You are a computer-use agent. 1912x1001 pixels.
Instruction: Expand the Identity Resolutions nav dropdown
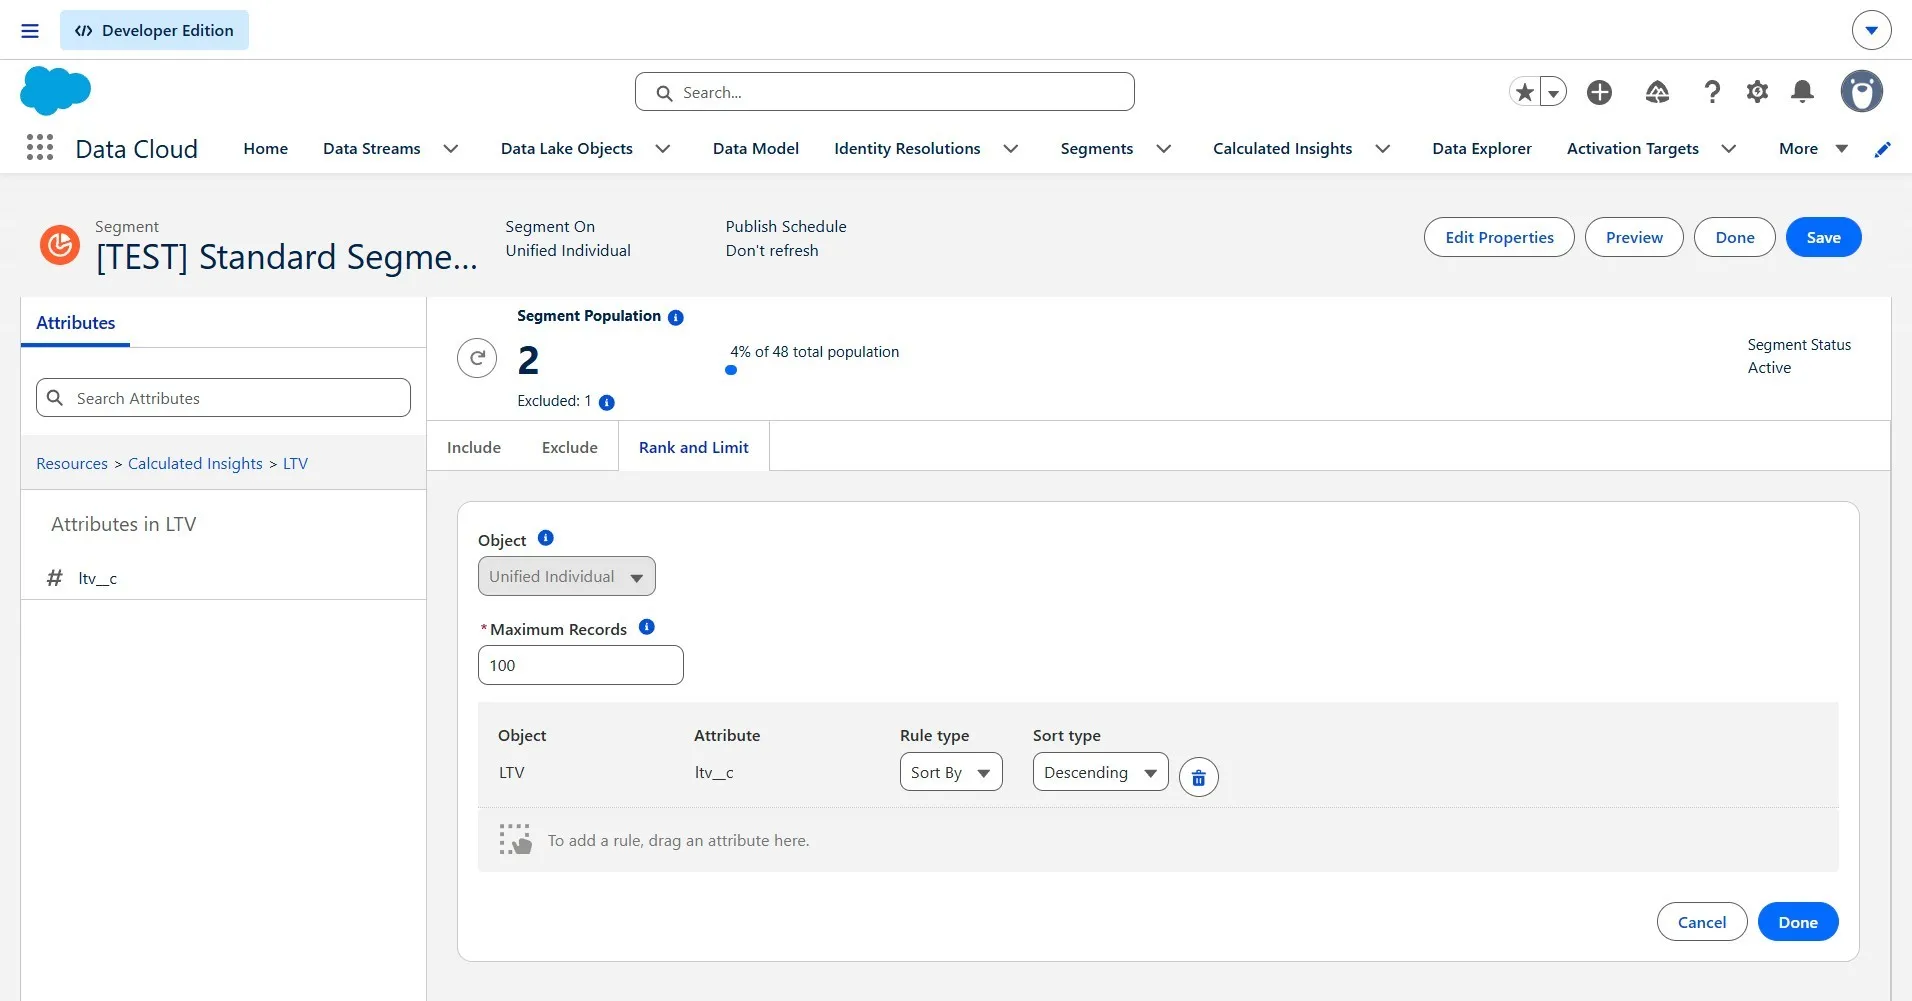1011,149
